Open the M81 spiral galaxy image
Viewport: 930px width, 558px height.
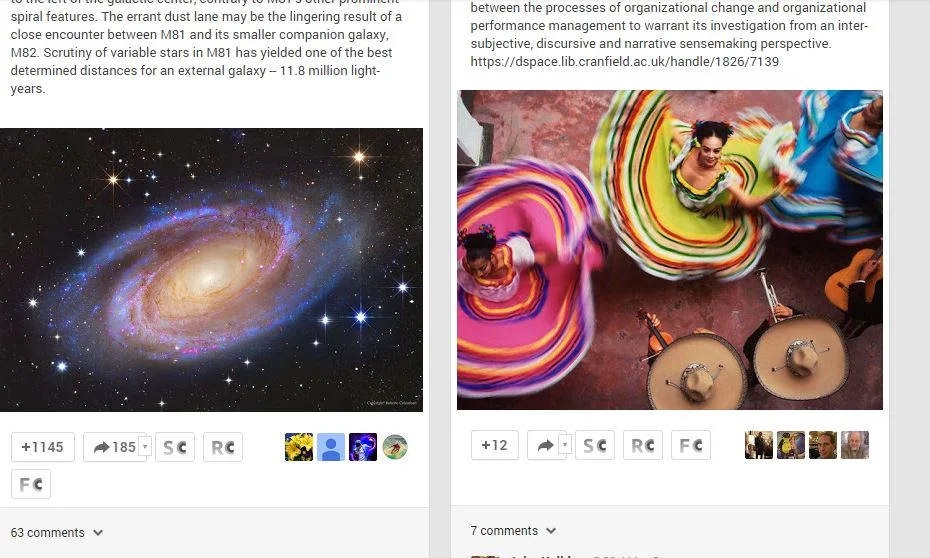(211, 270)
